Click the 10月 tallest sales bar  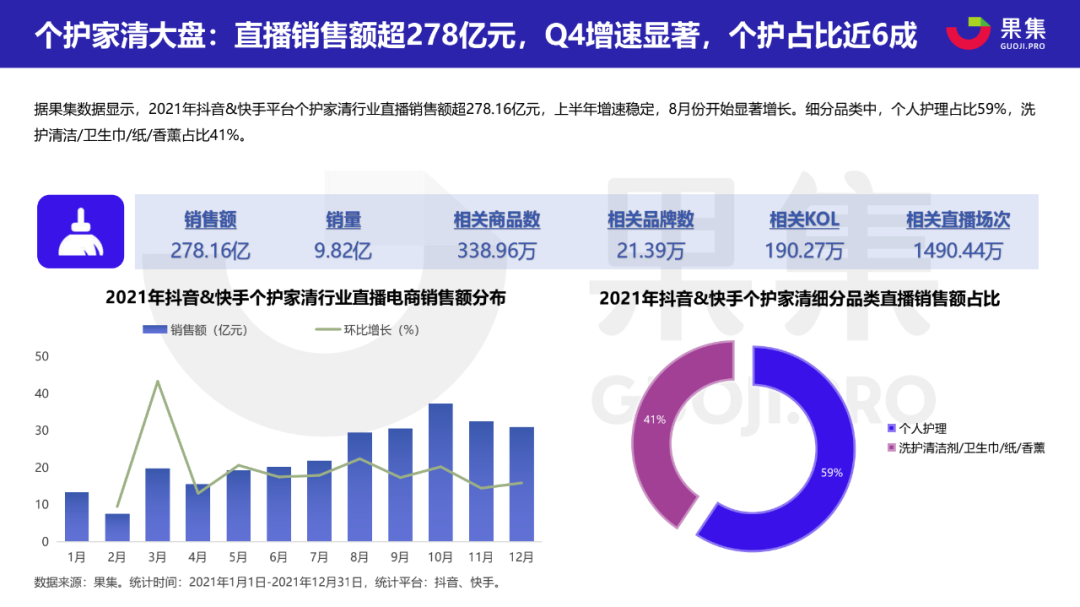(x=441, y=472)
